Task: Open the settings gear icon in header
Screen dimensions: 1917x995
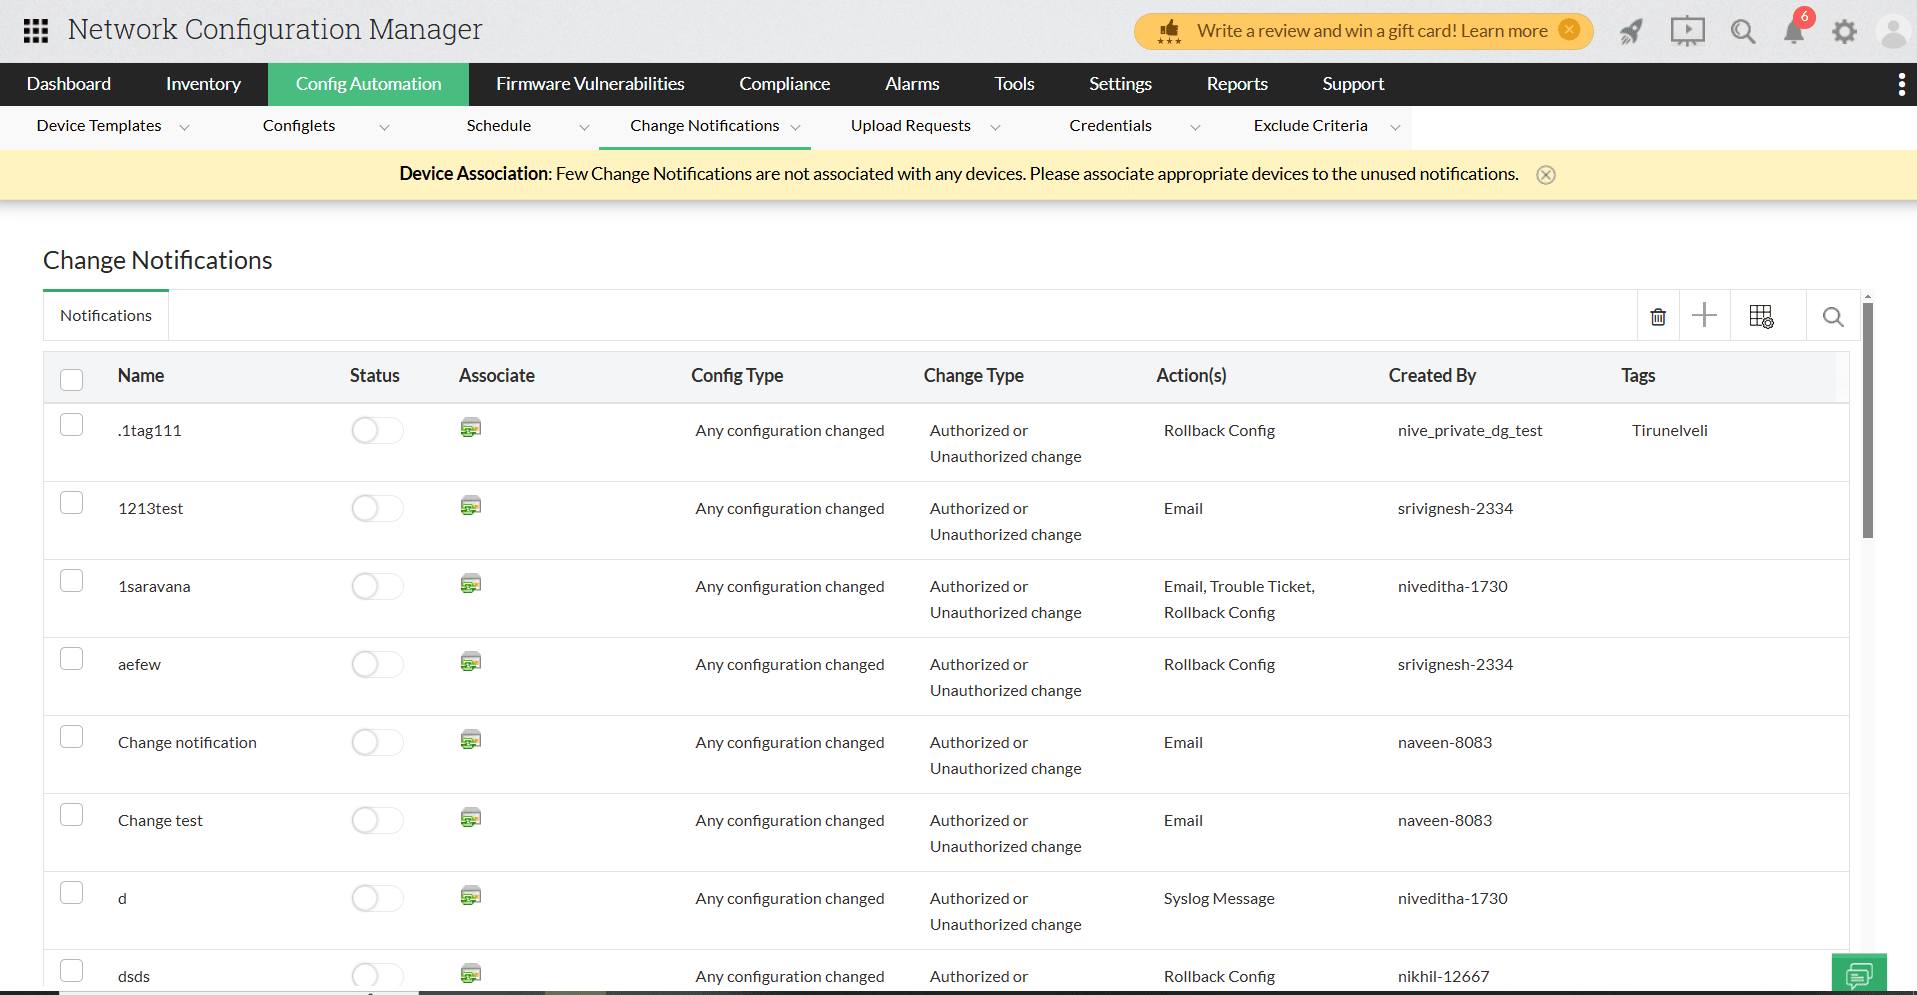Action: click(x=1844, y=32)
